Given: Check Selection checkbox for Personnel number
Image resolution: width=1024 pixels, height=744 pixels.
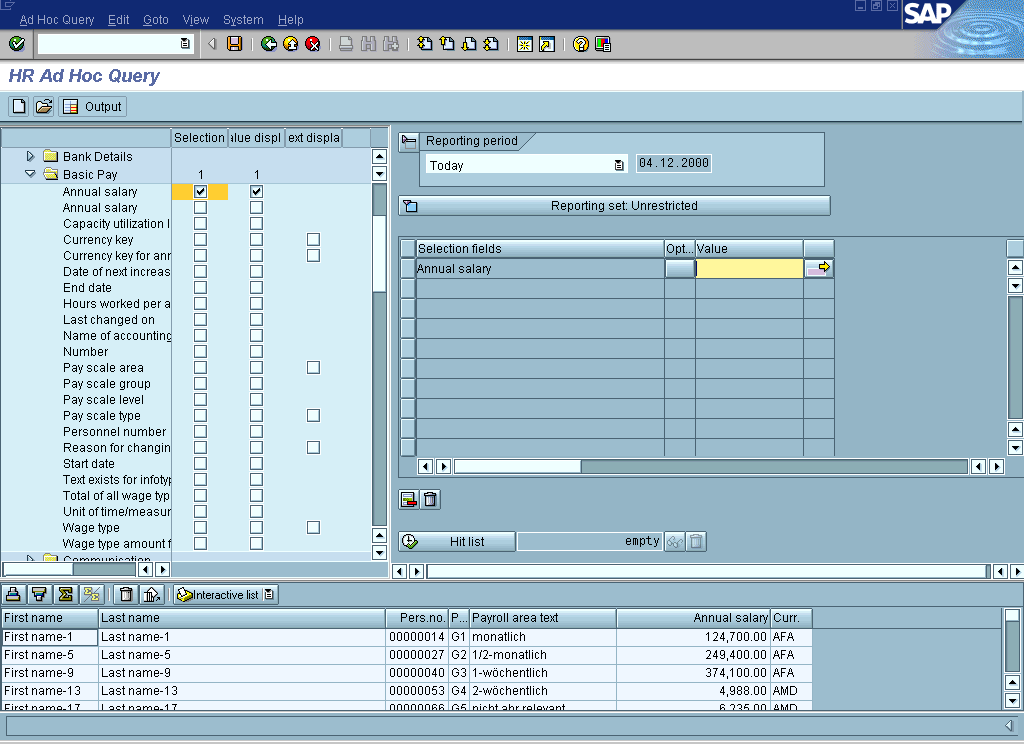Looking at the screenshot, I should point(200,432).
